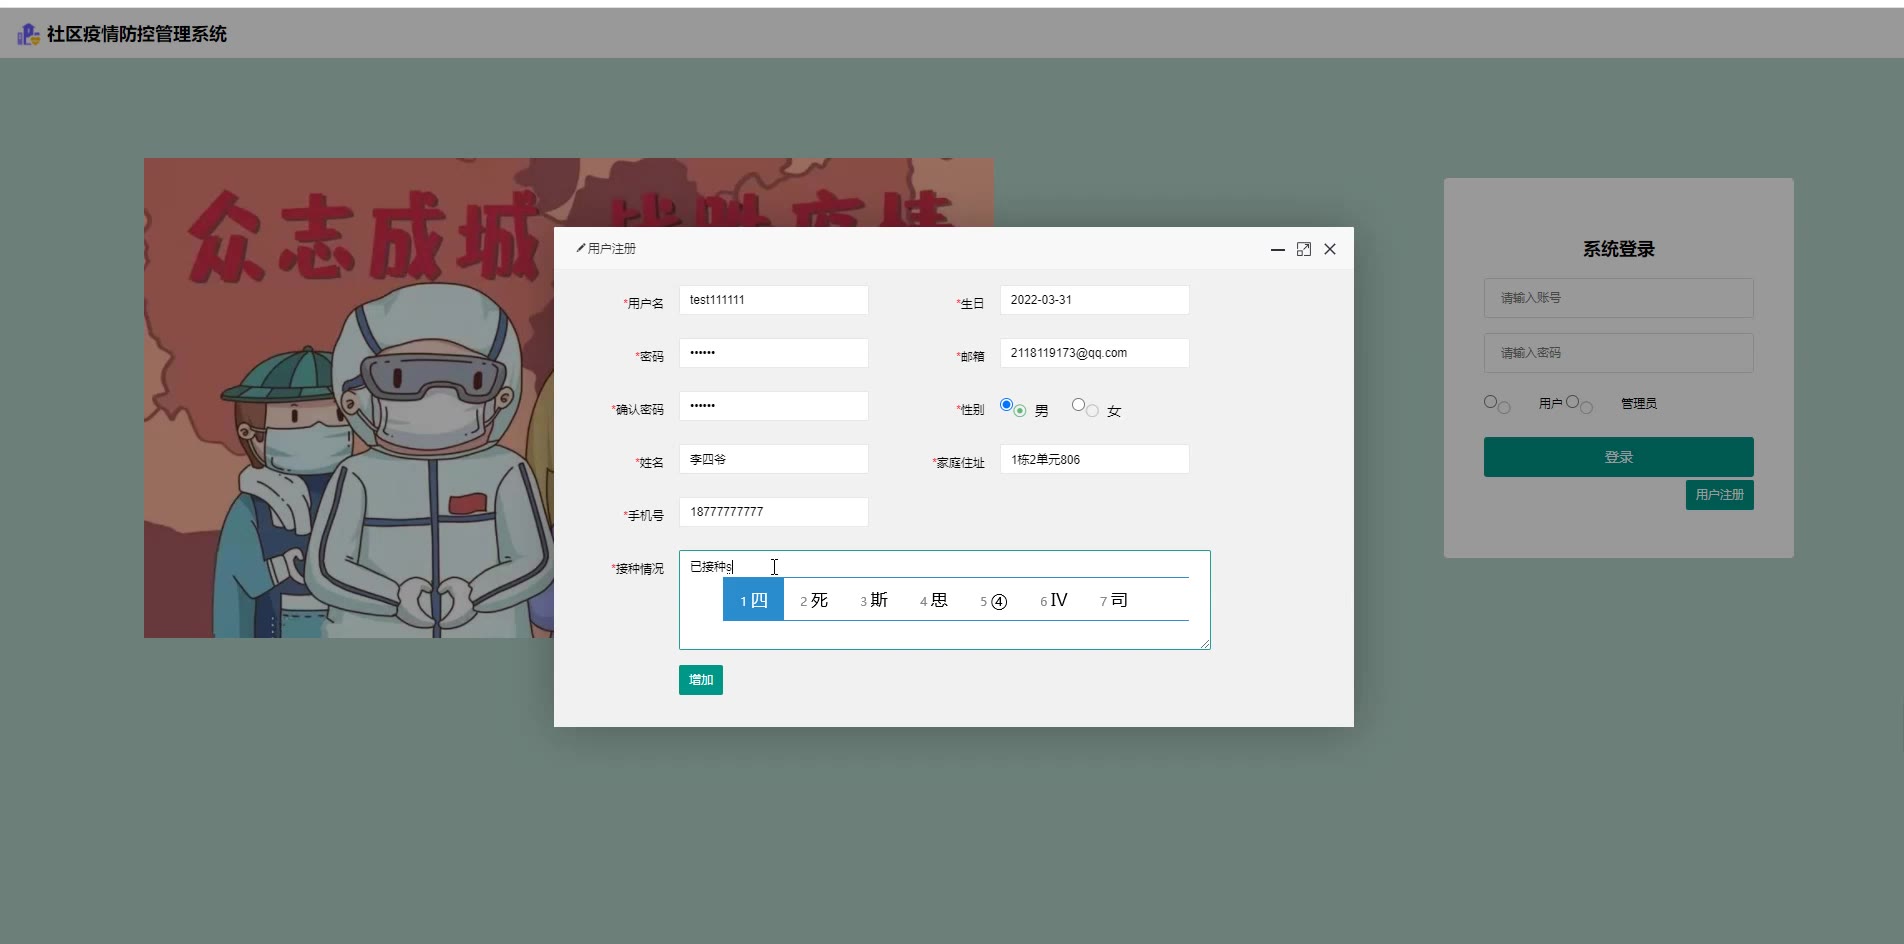Pick IME candidate 1 四
Screen dimensions: 1904x944
click(x=753, y=600)
